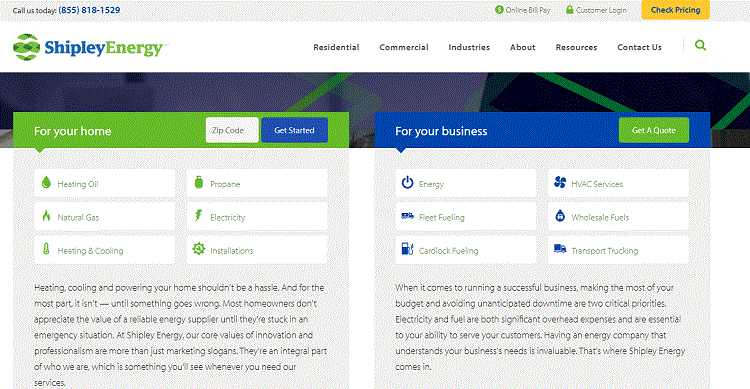The image size is (750, 389).
Task: Click the Electricity lightning bolt icon
Action: point(199,216)
